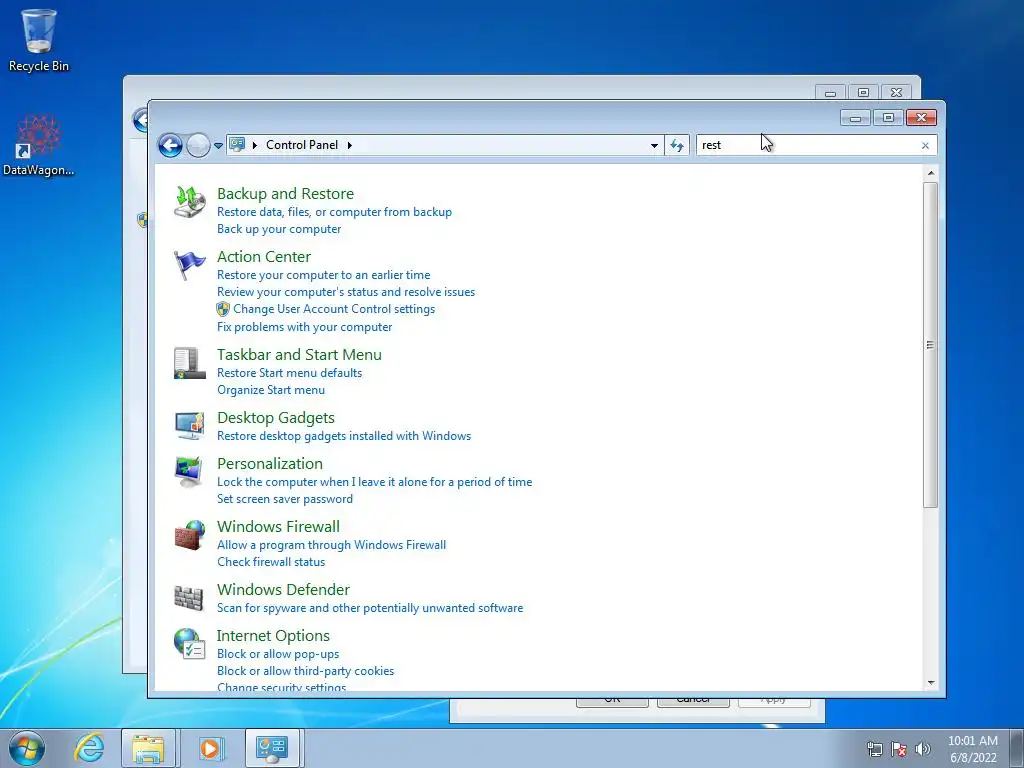Open the Taskbar and Start Menu icon
Viewport: 1024px width, 768px height.
189,363
